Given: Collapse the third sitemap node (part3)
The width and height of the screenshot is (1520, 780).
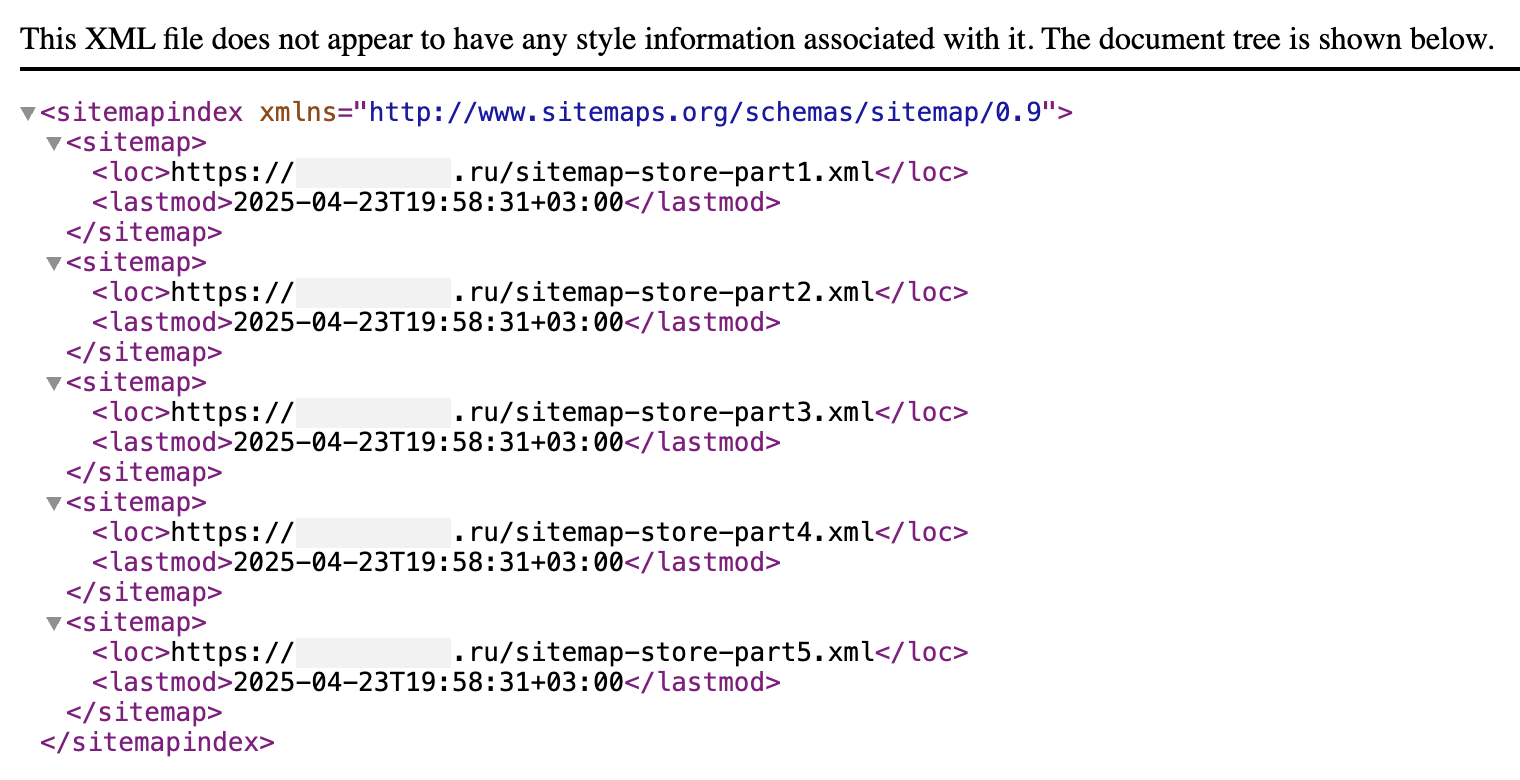Looking at the screenshot, I should 54,384.
